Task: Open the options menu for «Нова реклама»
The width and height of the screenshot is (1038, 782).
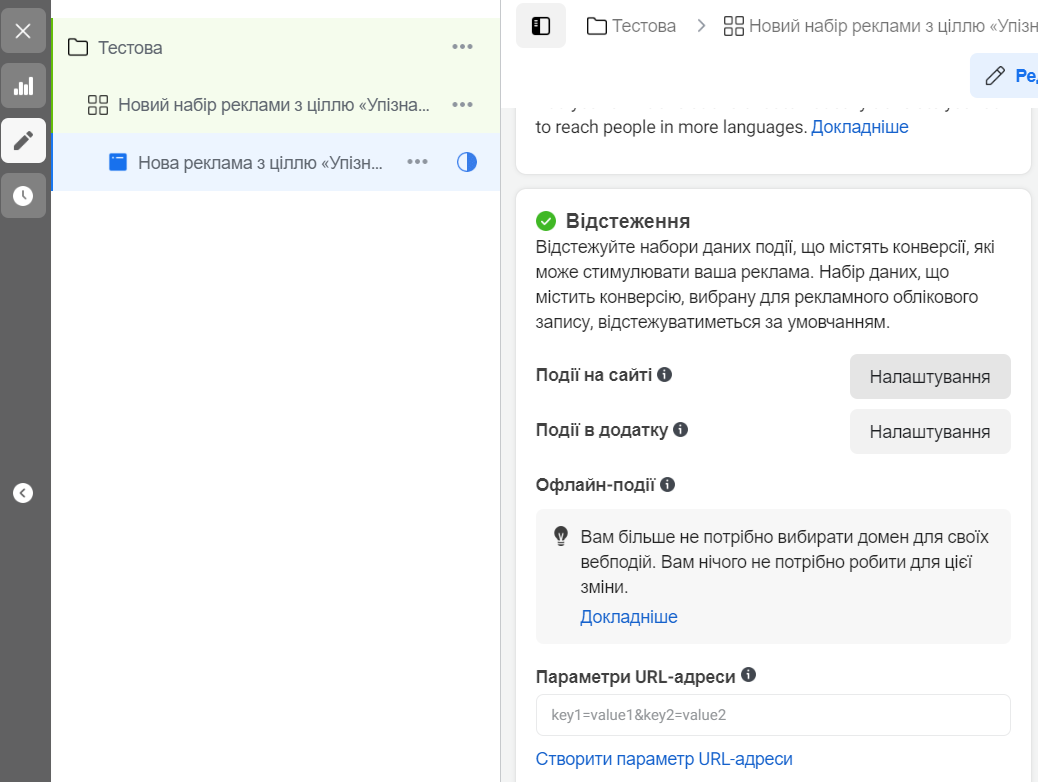Action: 417,161
